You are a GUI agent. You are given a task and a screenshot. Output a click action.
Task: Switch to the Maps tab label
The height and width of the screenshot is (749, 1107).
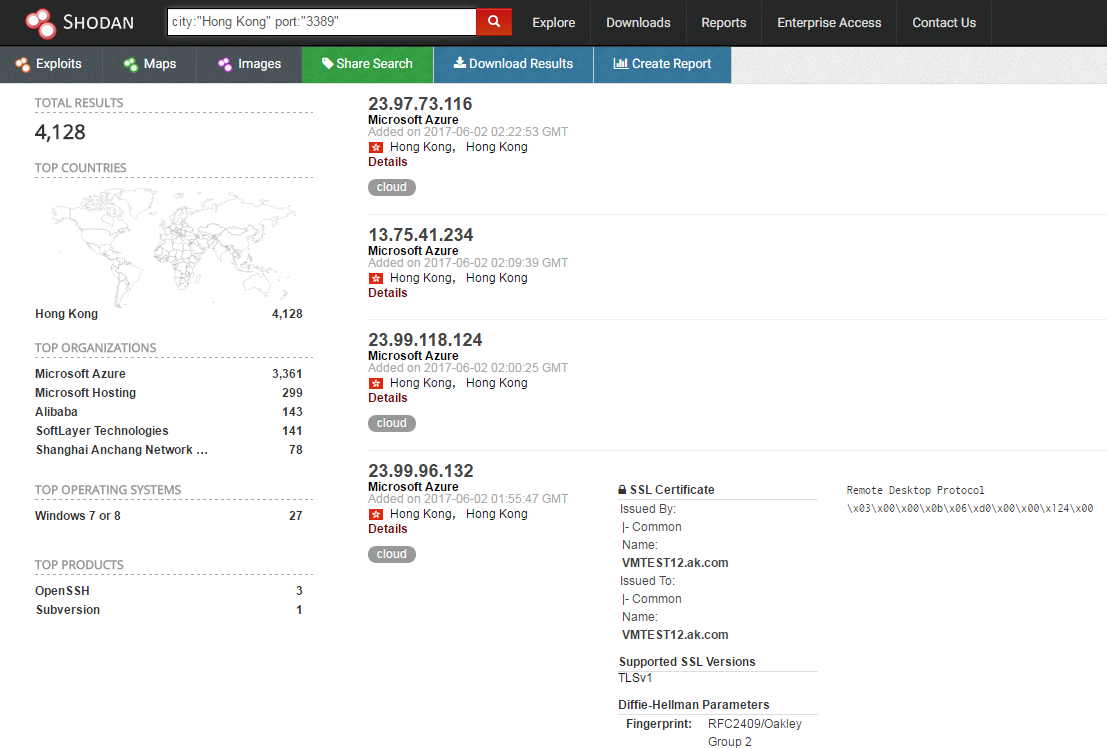(x=160, y=64)
